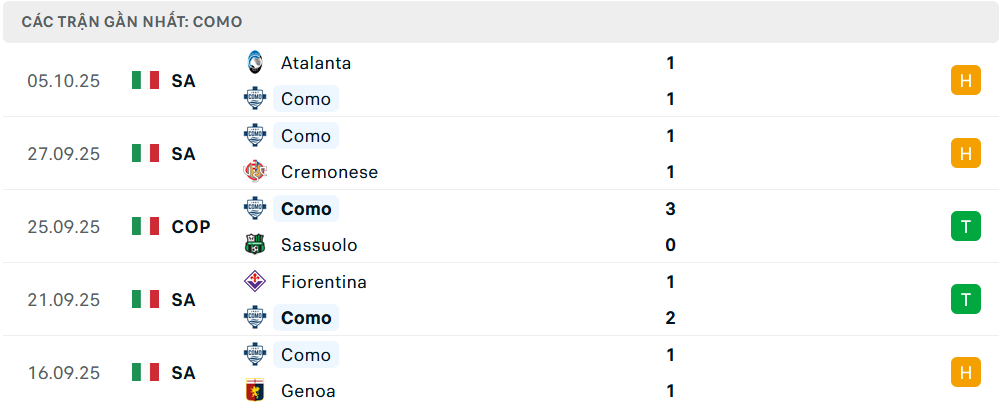This screenshot has height=407, width=1001.
Task: Click the Fiorentina club crest icon
Action: click(x=254, y=282)
